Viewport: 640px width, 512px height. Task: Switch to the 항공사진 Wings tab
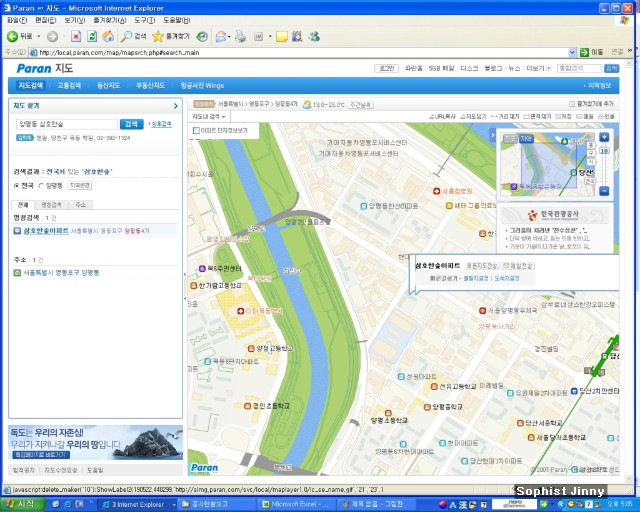(x=202, y=86)
